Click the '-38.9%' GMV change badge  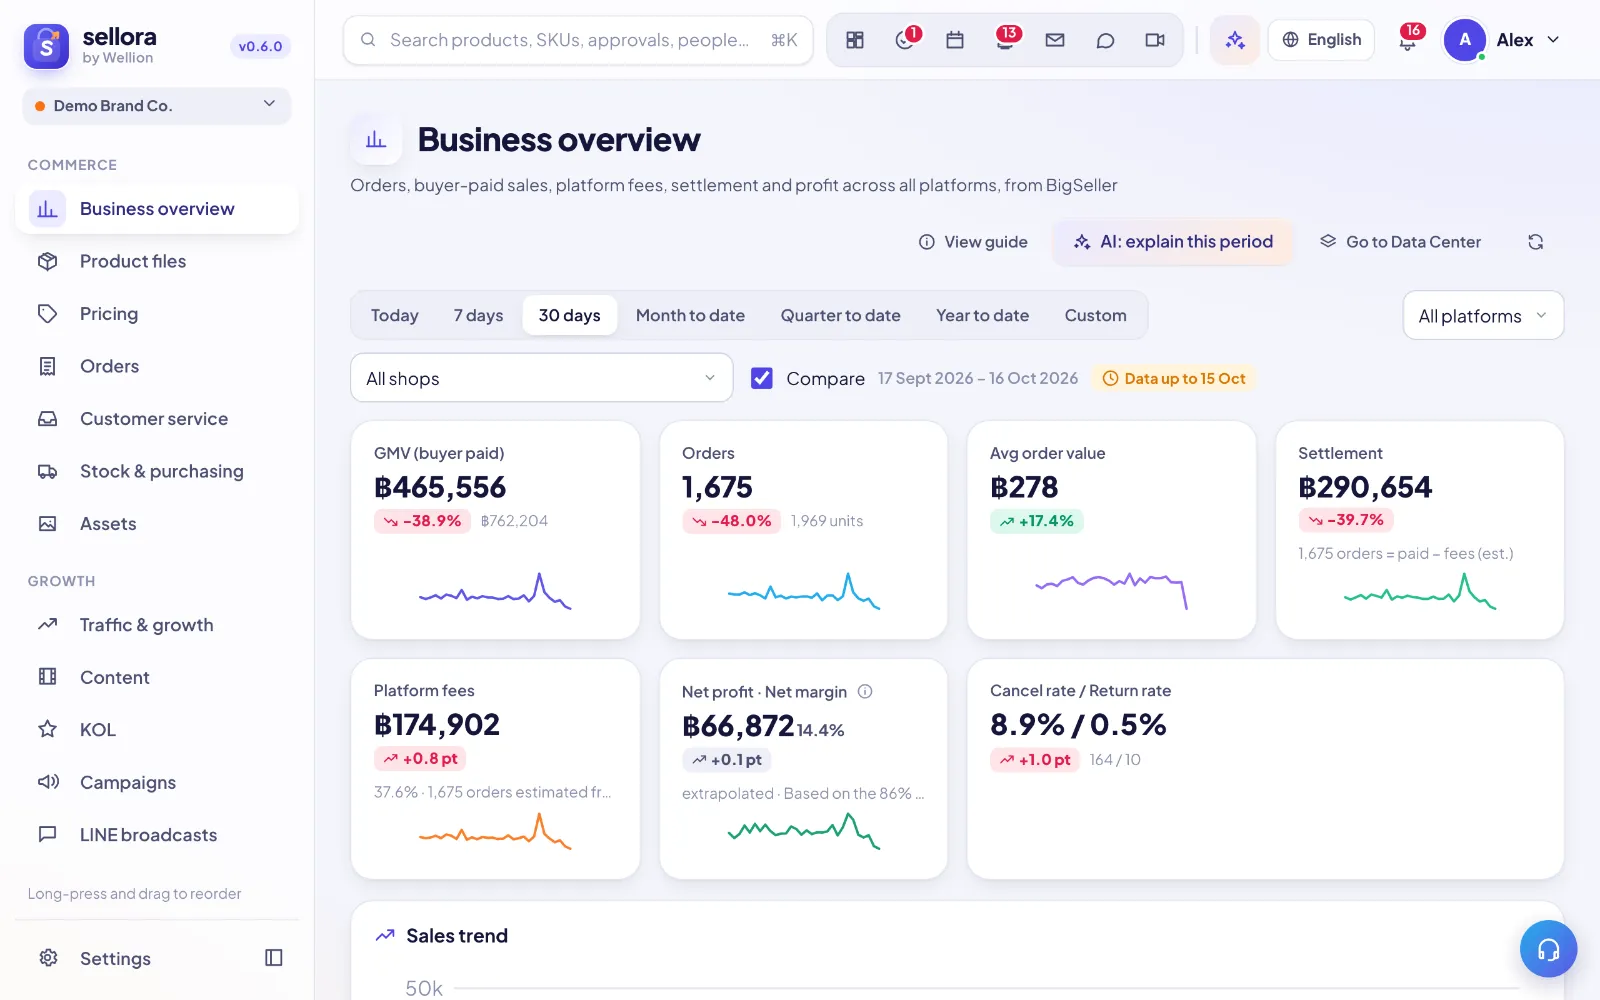(x=422, y=521)
